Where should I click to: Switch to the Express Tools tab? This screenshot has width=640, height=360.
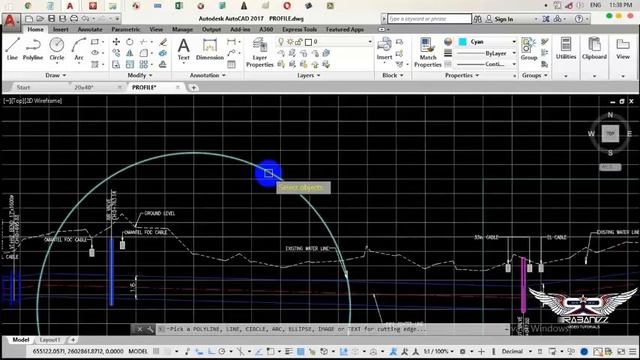pyautogui.click(x=299, y=29)
